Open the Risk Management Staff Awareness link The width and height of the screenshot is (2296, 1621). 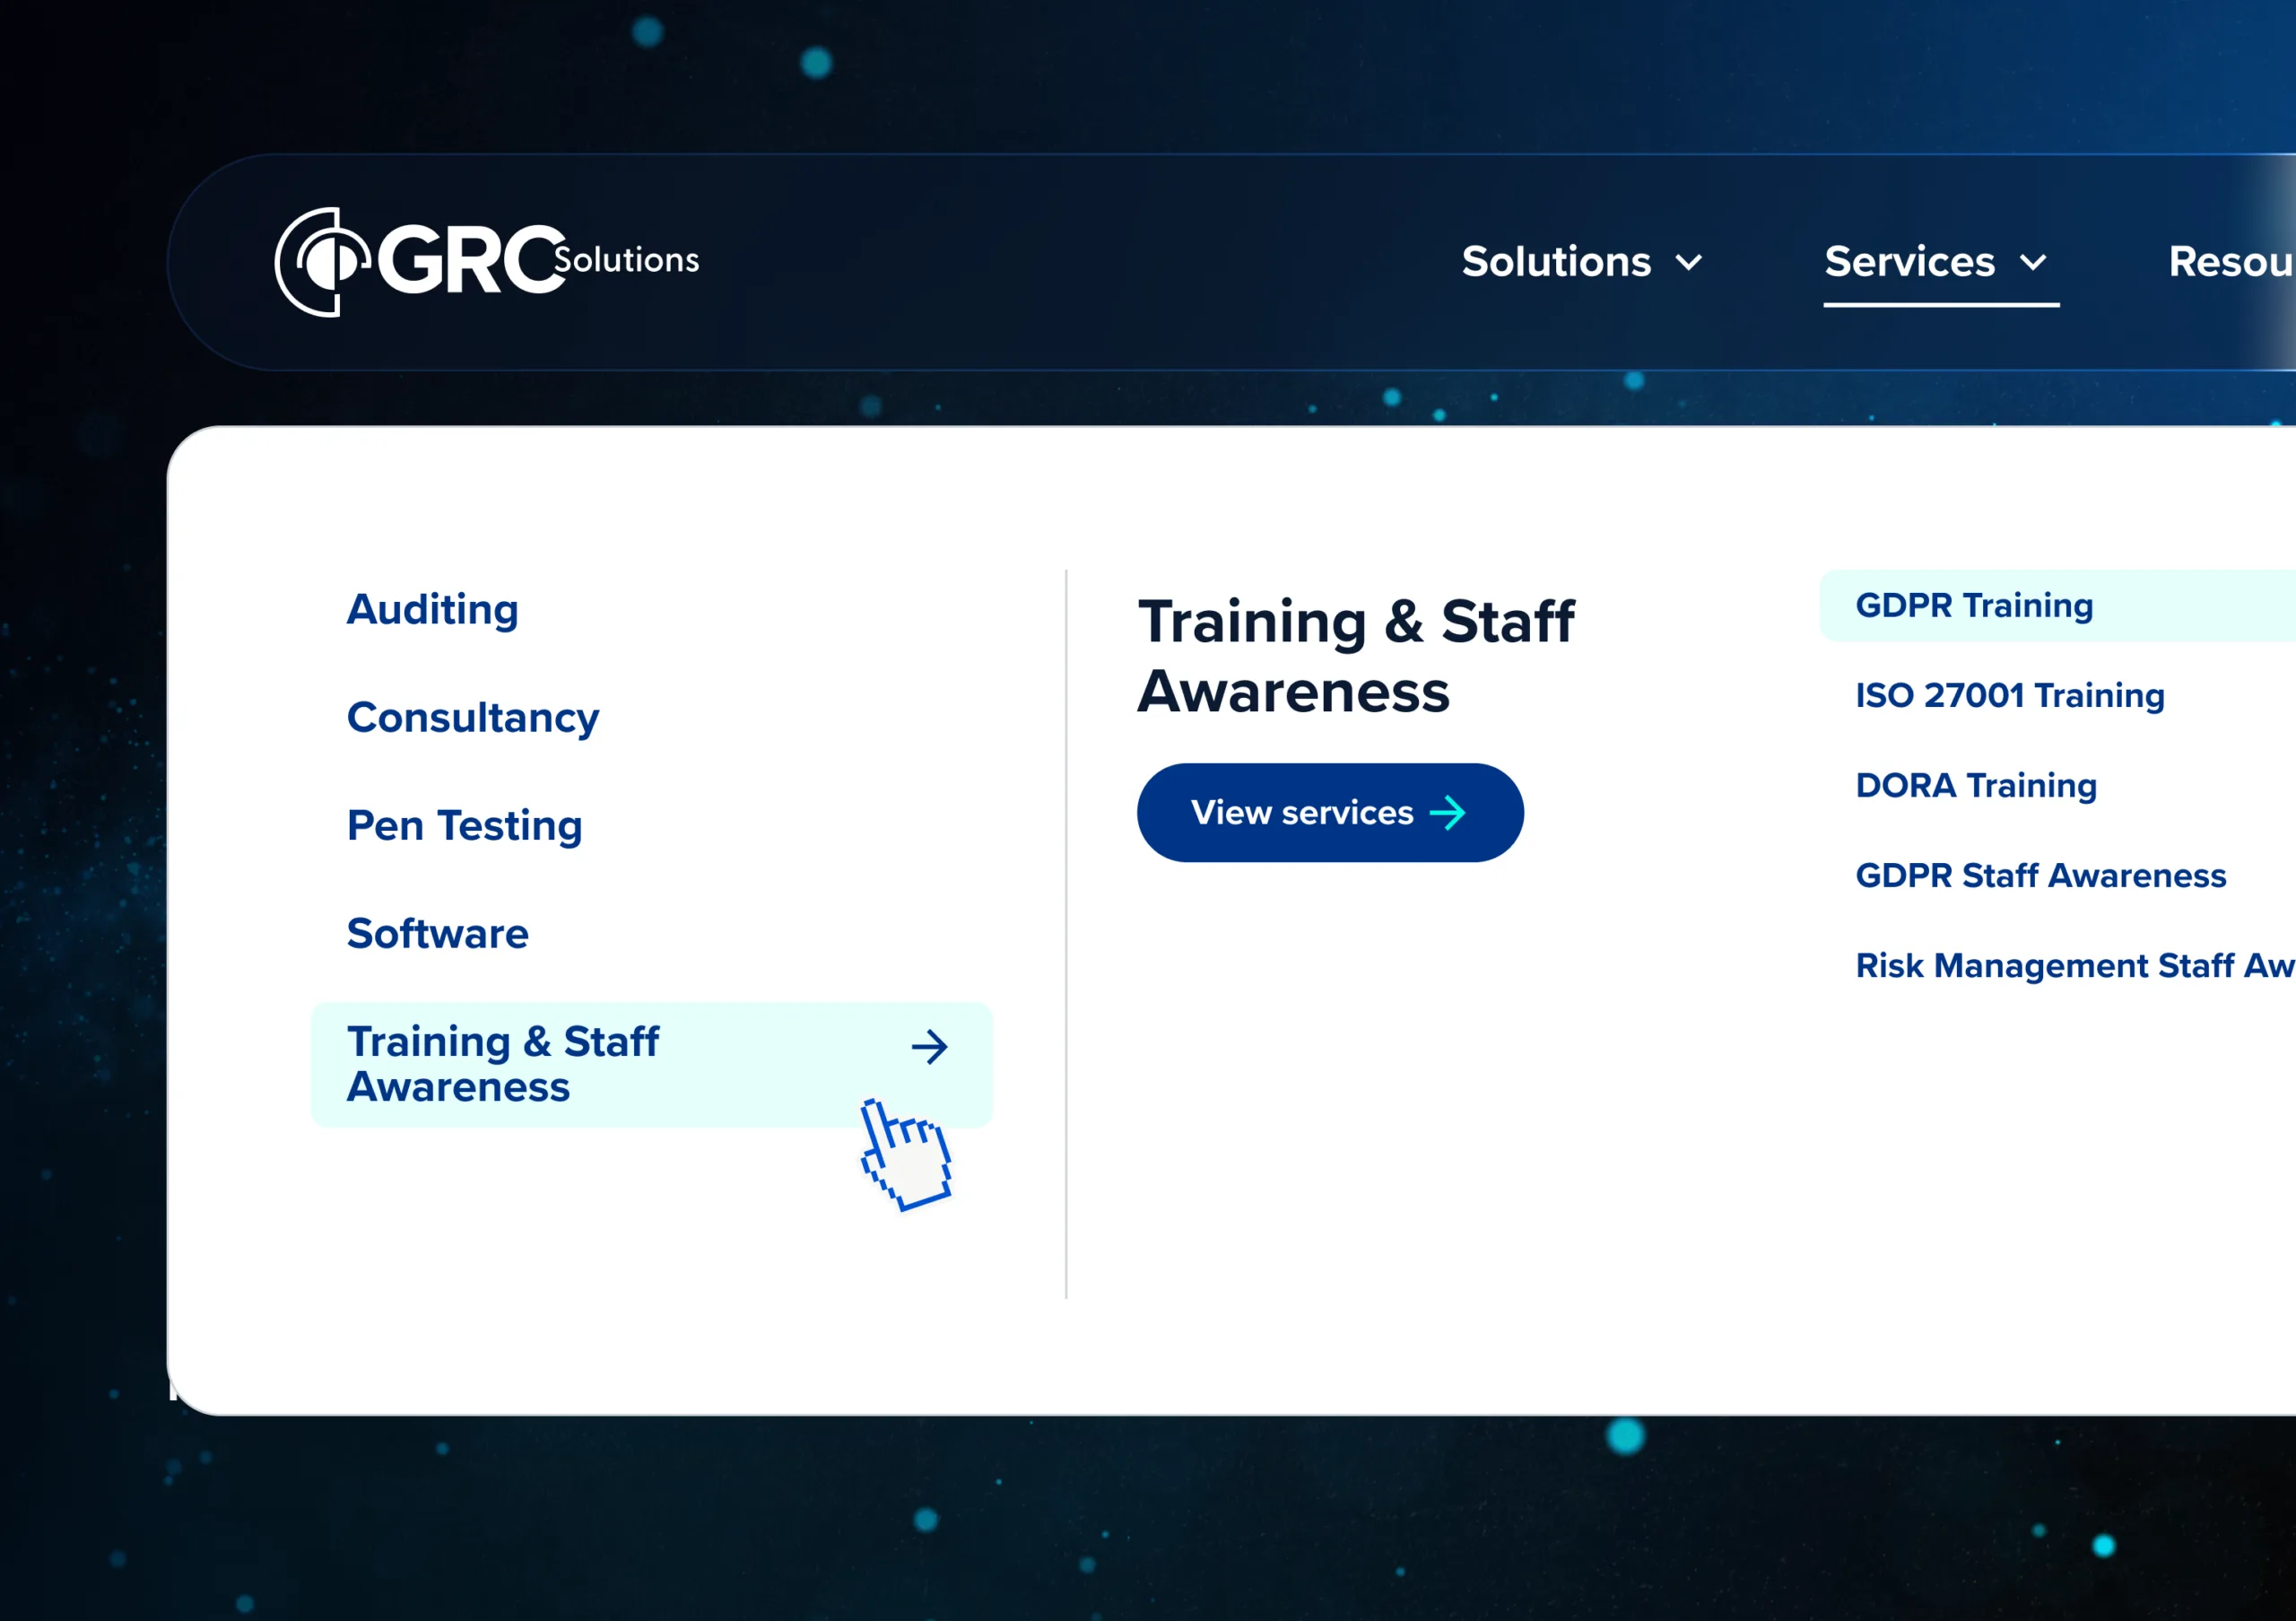[2075, 966]
